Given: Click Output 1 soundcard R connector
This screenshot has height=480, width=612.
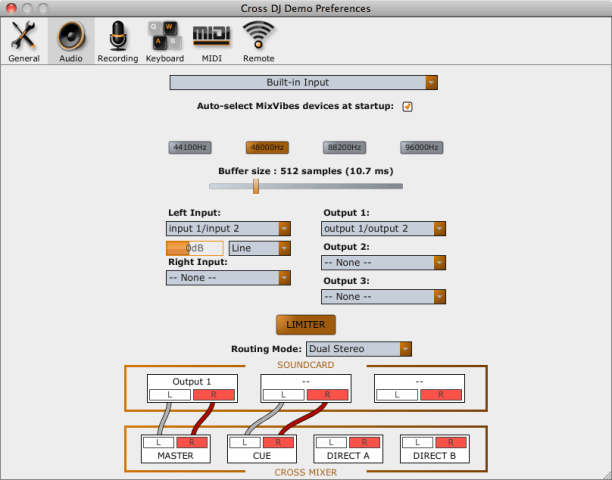Looking at the screenshot, I should [214, 395].
